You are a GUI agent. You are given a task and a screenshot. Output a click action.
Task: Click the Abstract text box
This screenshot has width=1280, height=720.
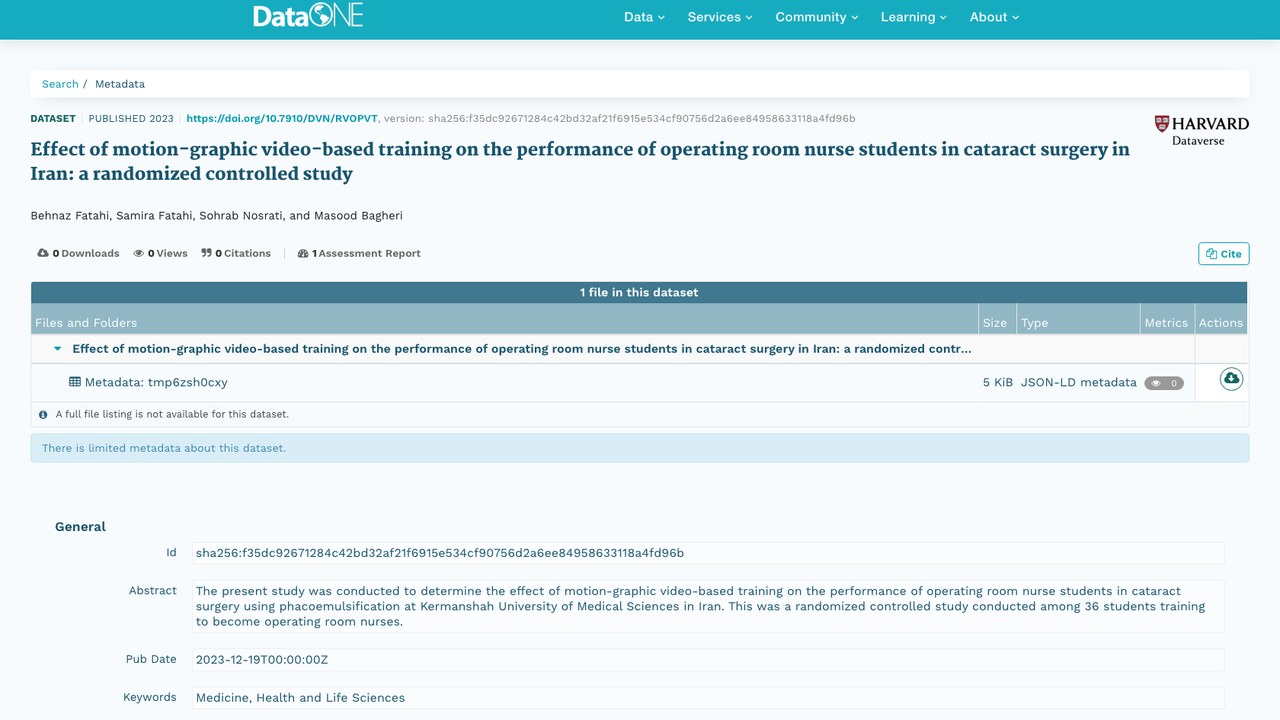(x=708, y=606)
